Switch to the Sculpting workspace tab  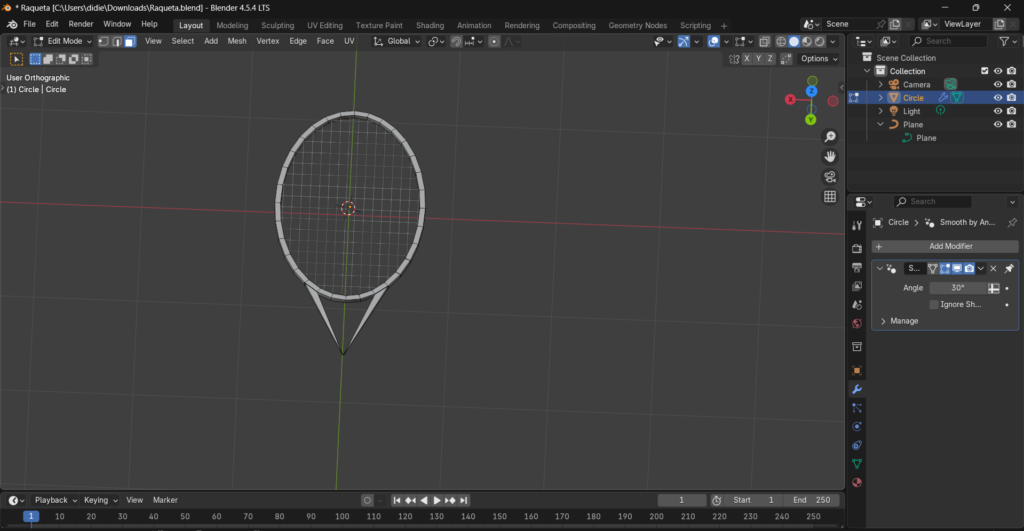[278, 25]
